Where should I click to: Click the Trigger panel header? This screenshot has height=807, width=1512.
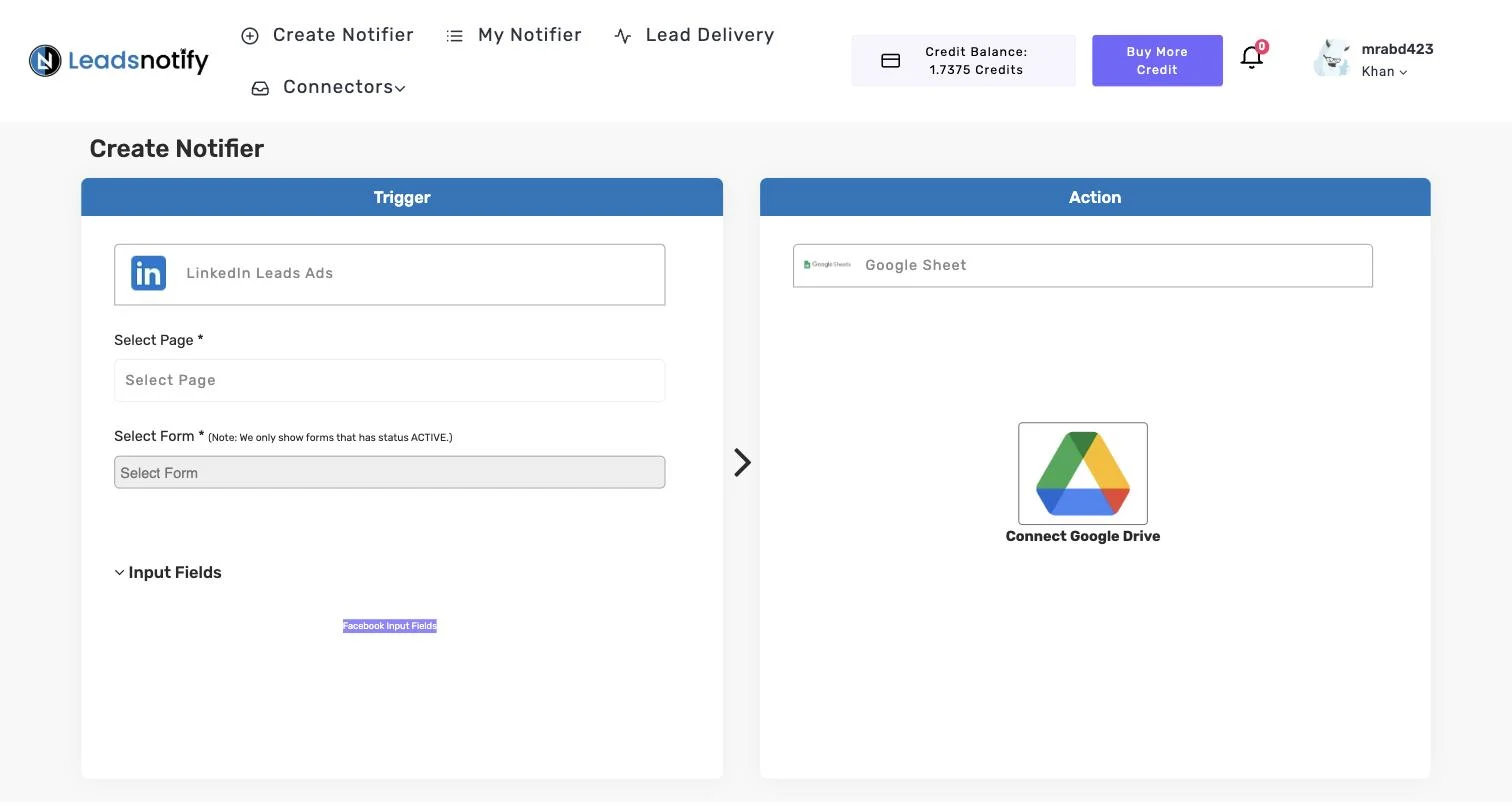coord(402,197)
